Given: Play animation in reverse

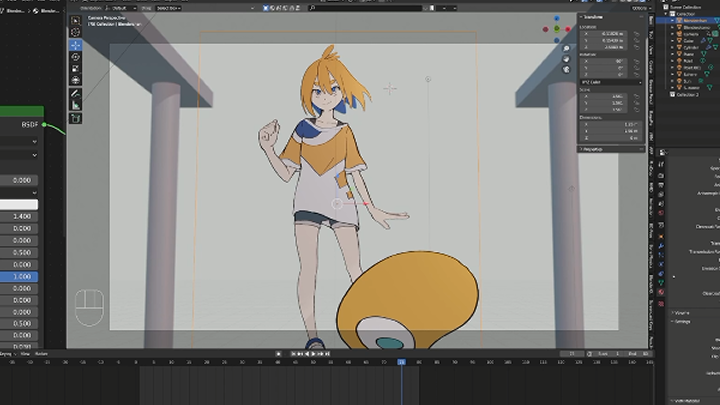Looking at the screenshot, I should pos(307,354).
